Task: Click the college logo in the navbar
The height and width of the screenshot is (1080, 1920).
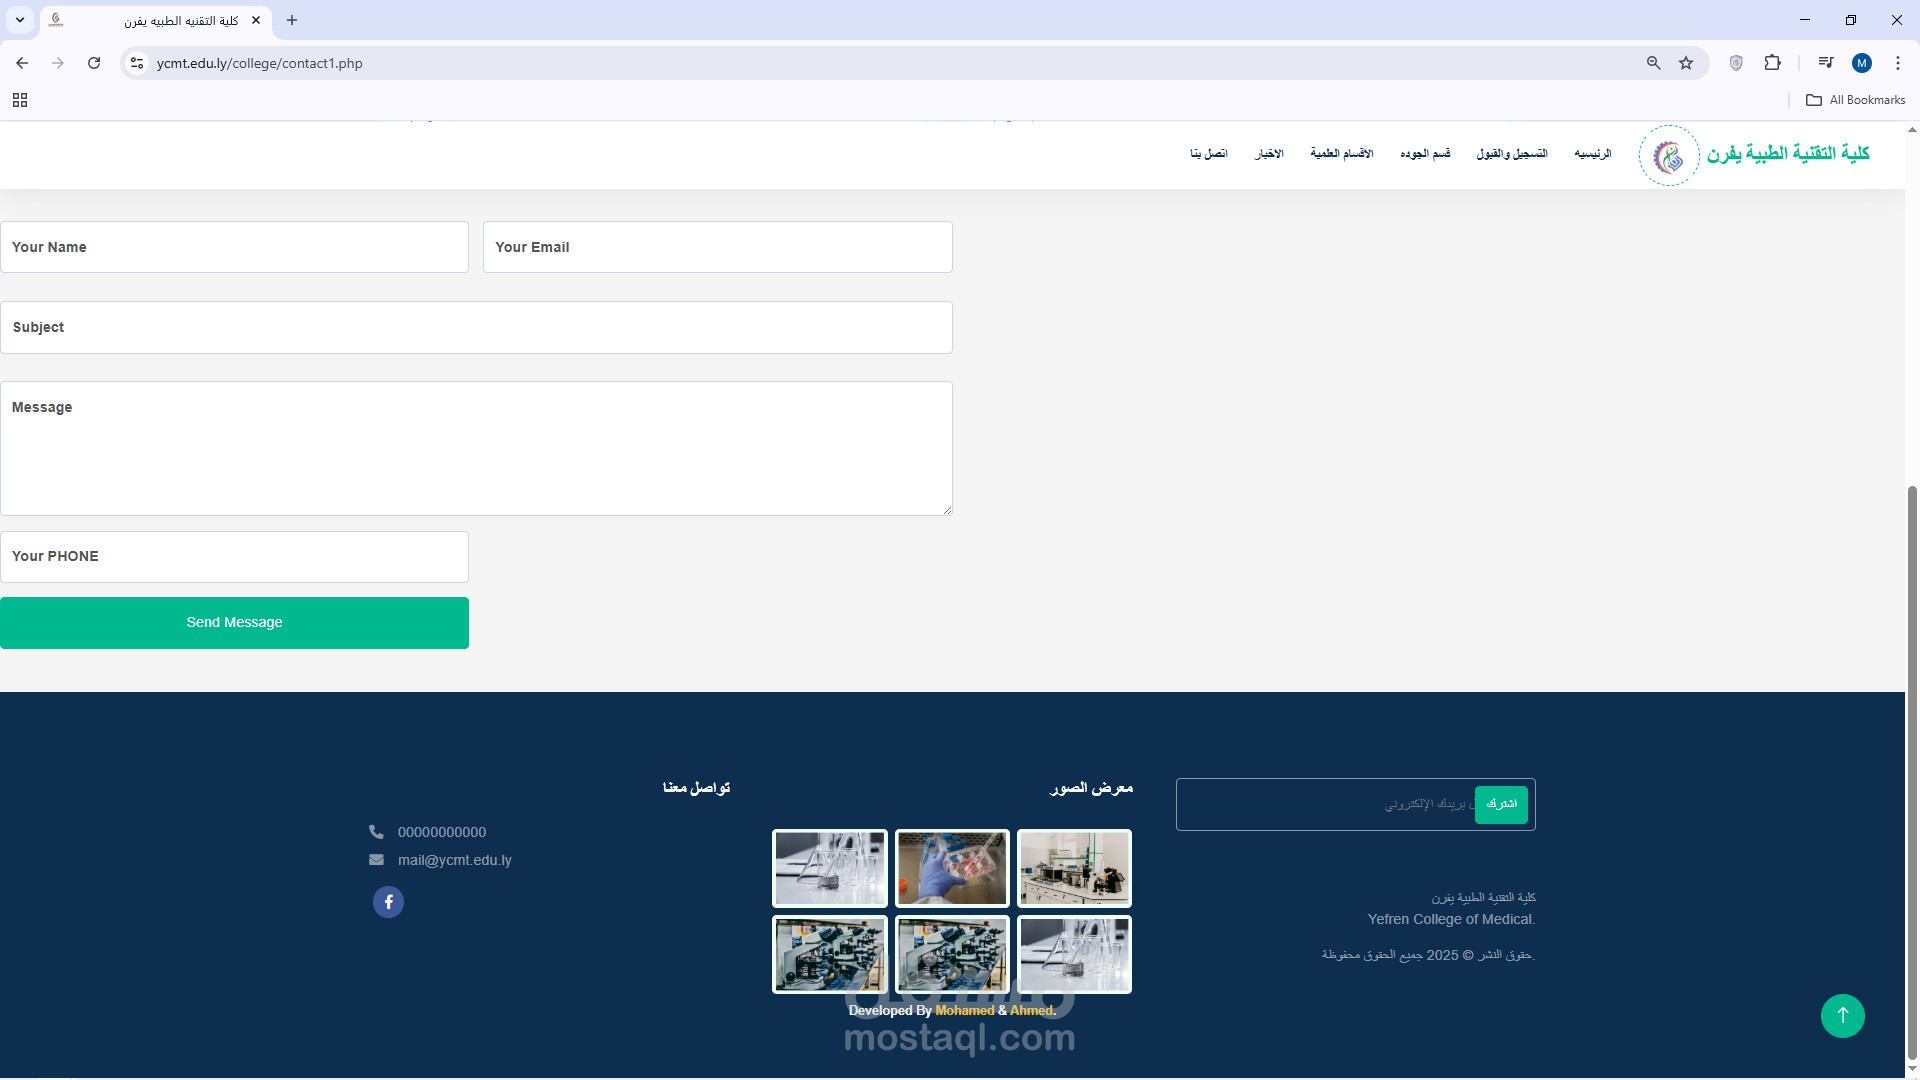Action: (x=1668, y=156)
